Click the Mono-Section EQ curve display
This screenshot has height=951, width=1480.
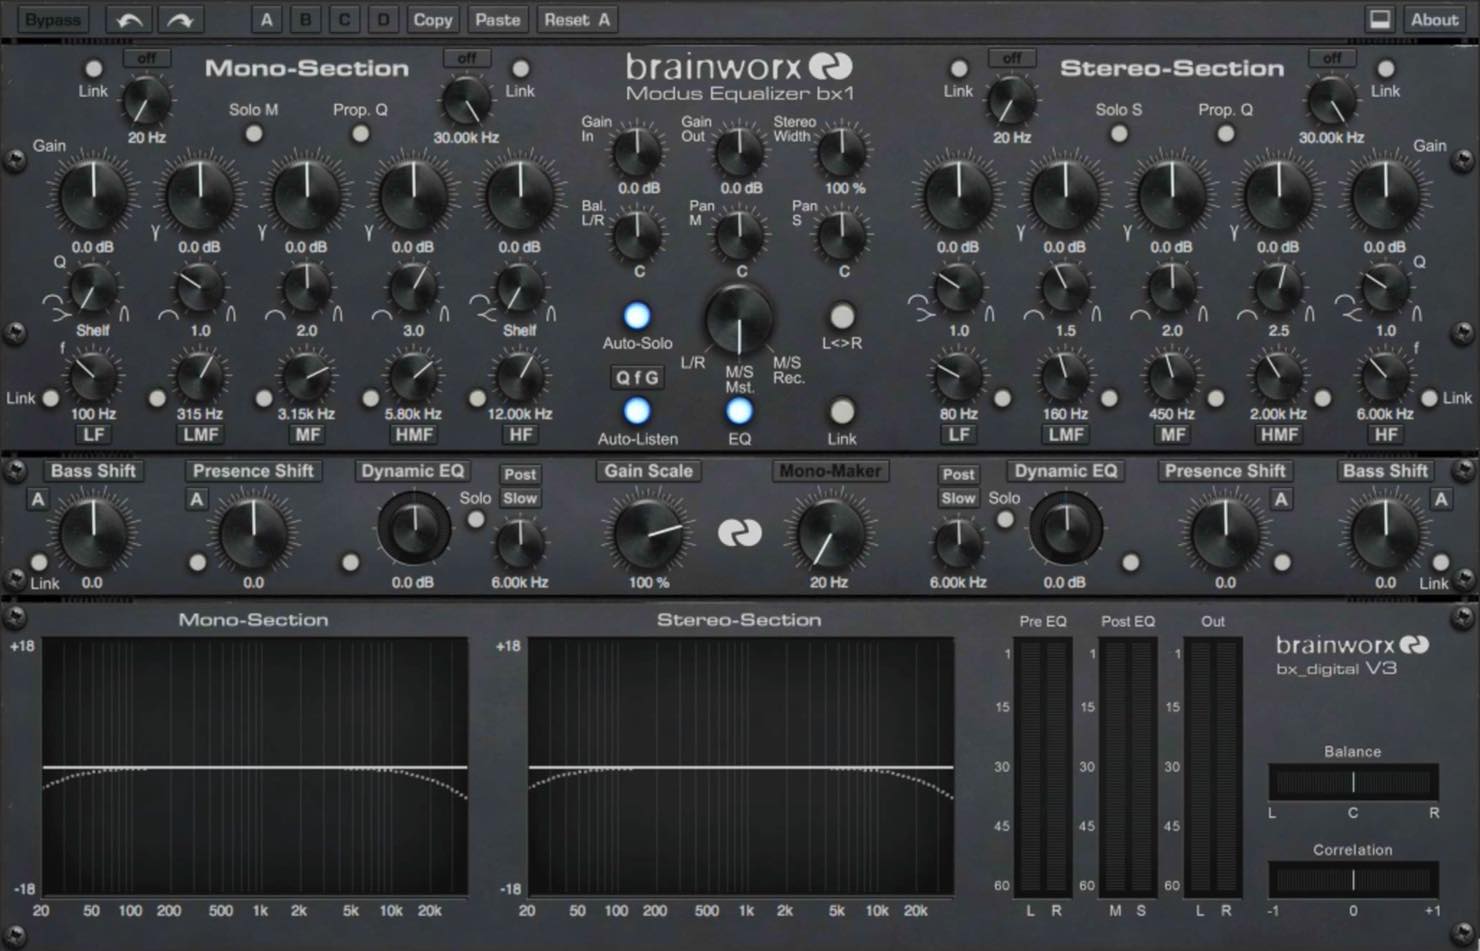(x=254, y=766)
